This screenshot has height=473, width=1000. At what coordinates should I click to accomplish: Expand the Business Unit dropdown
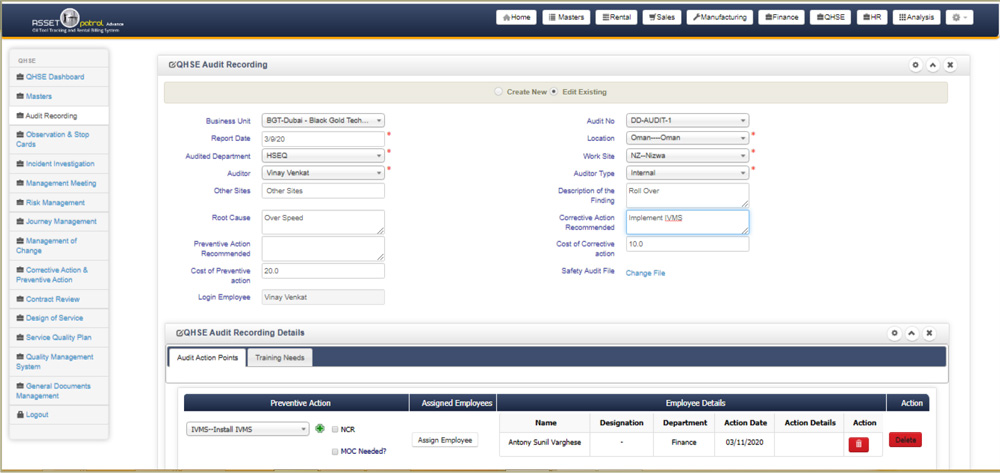pos(323,121)
